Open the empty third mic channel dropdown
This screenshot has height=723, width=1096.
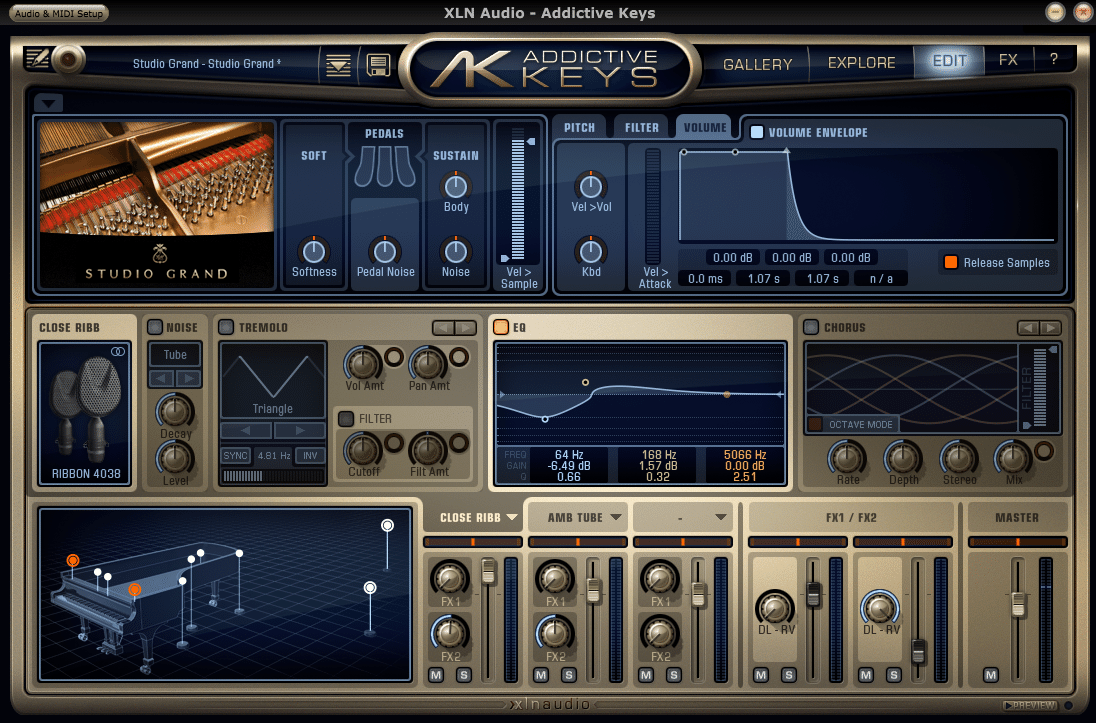pos(720,517)
